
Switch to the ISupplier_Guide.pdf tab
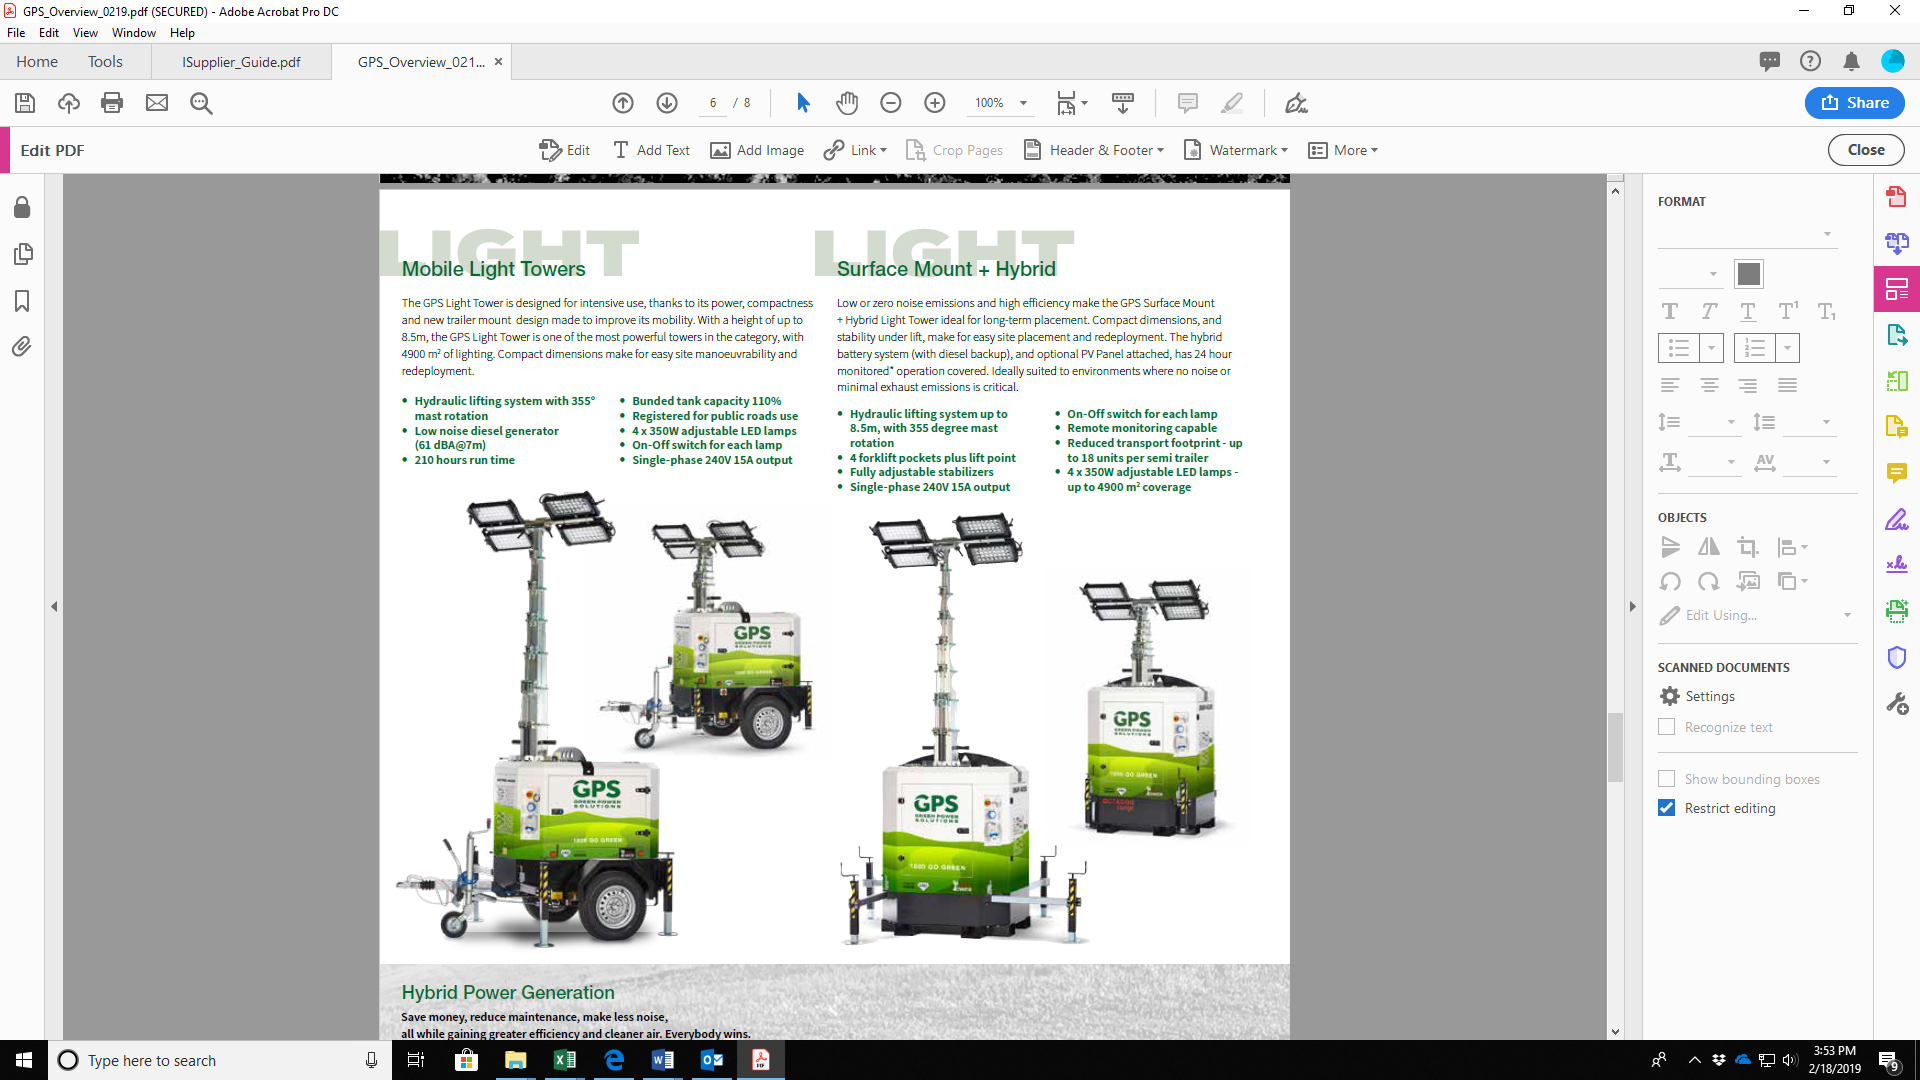[x=241, y=62]
